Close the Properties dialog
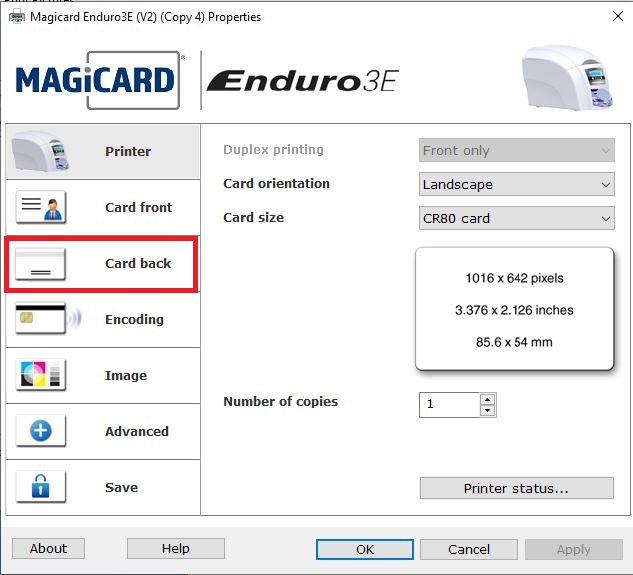The width and height of the screenshot is (633, 575). tap(618, 17)
